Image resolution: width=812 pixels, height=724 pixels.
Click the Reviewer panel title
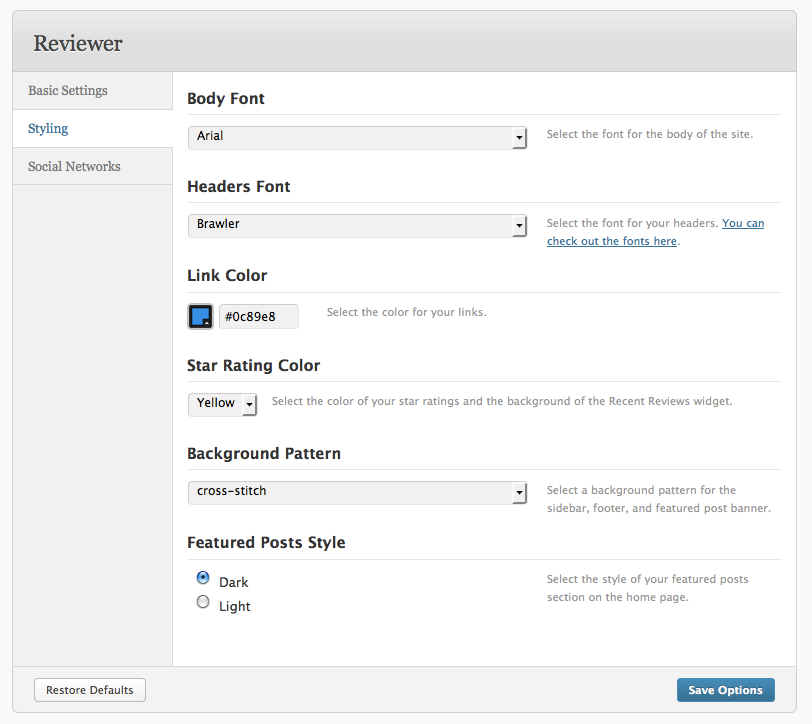point(78,44)
